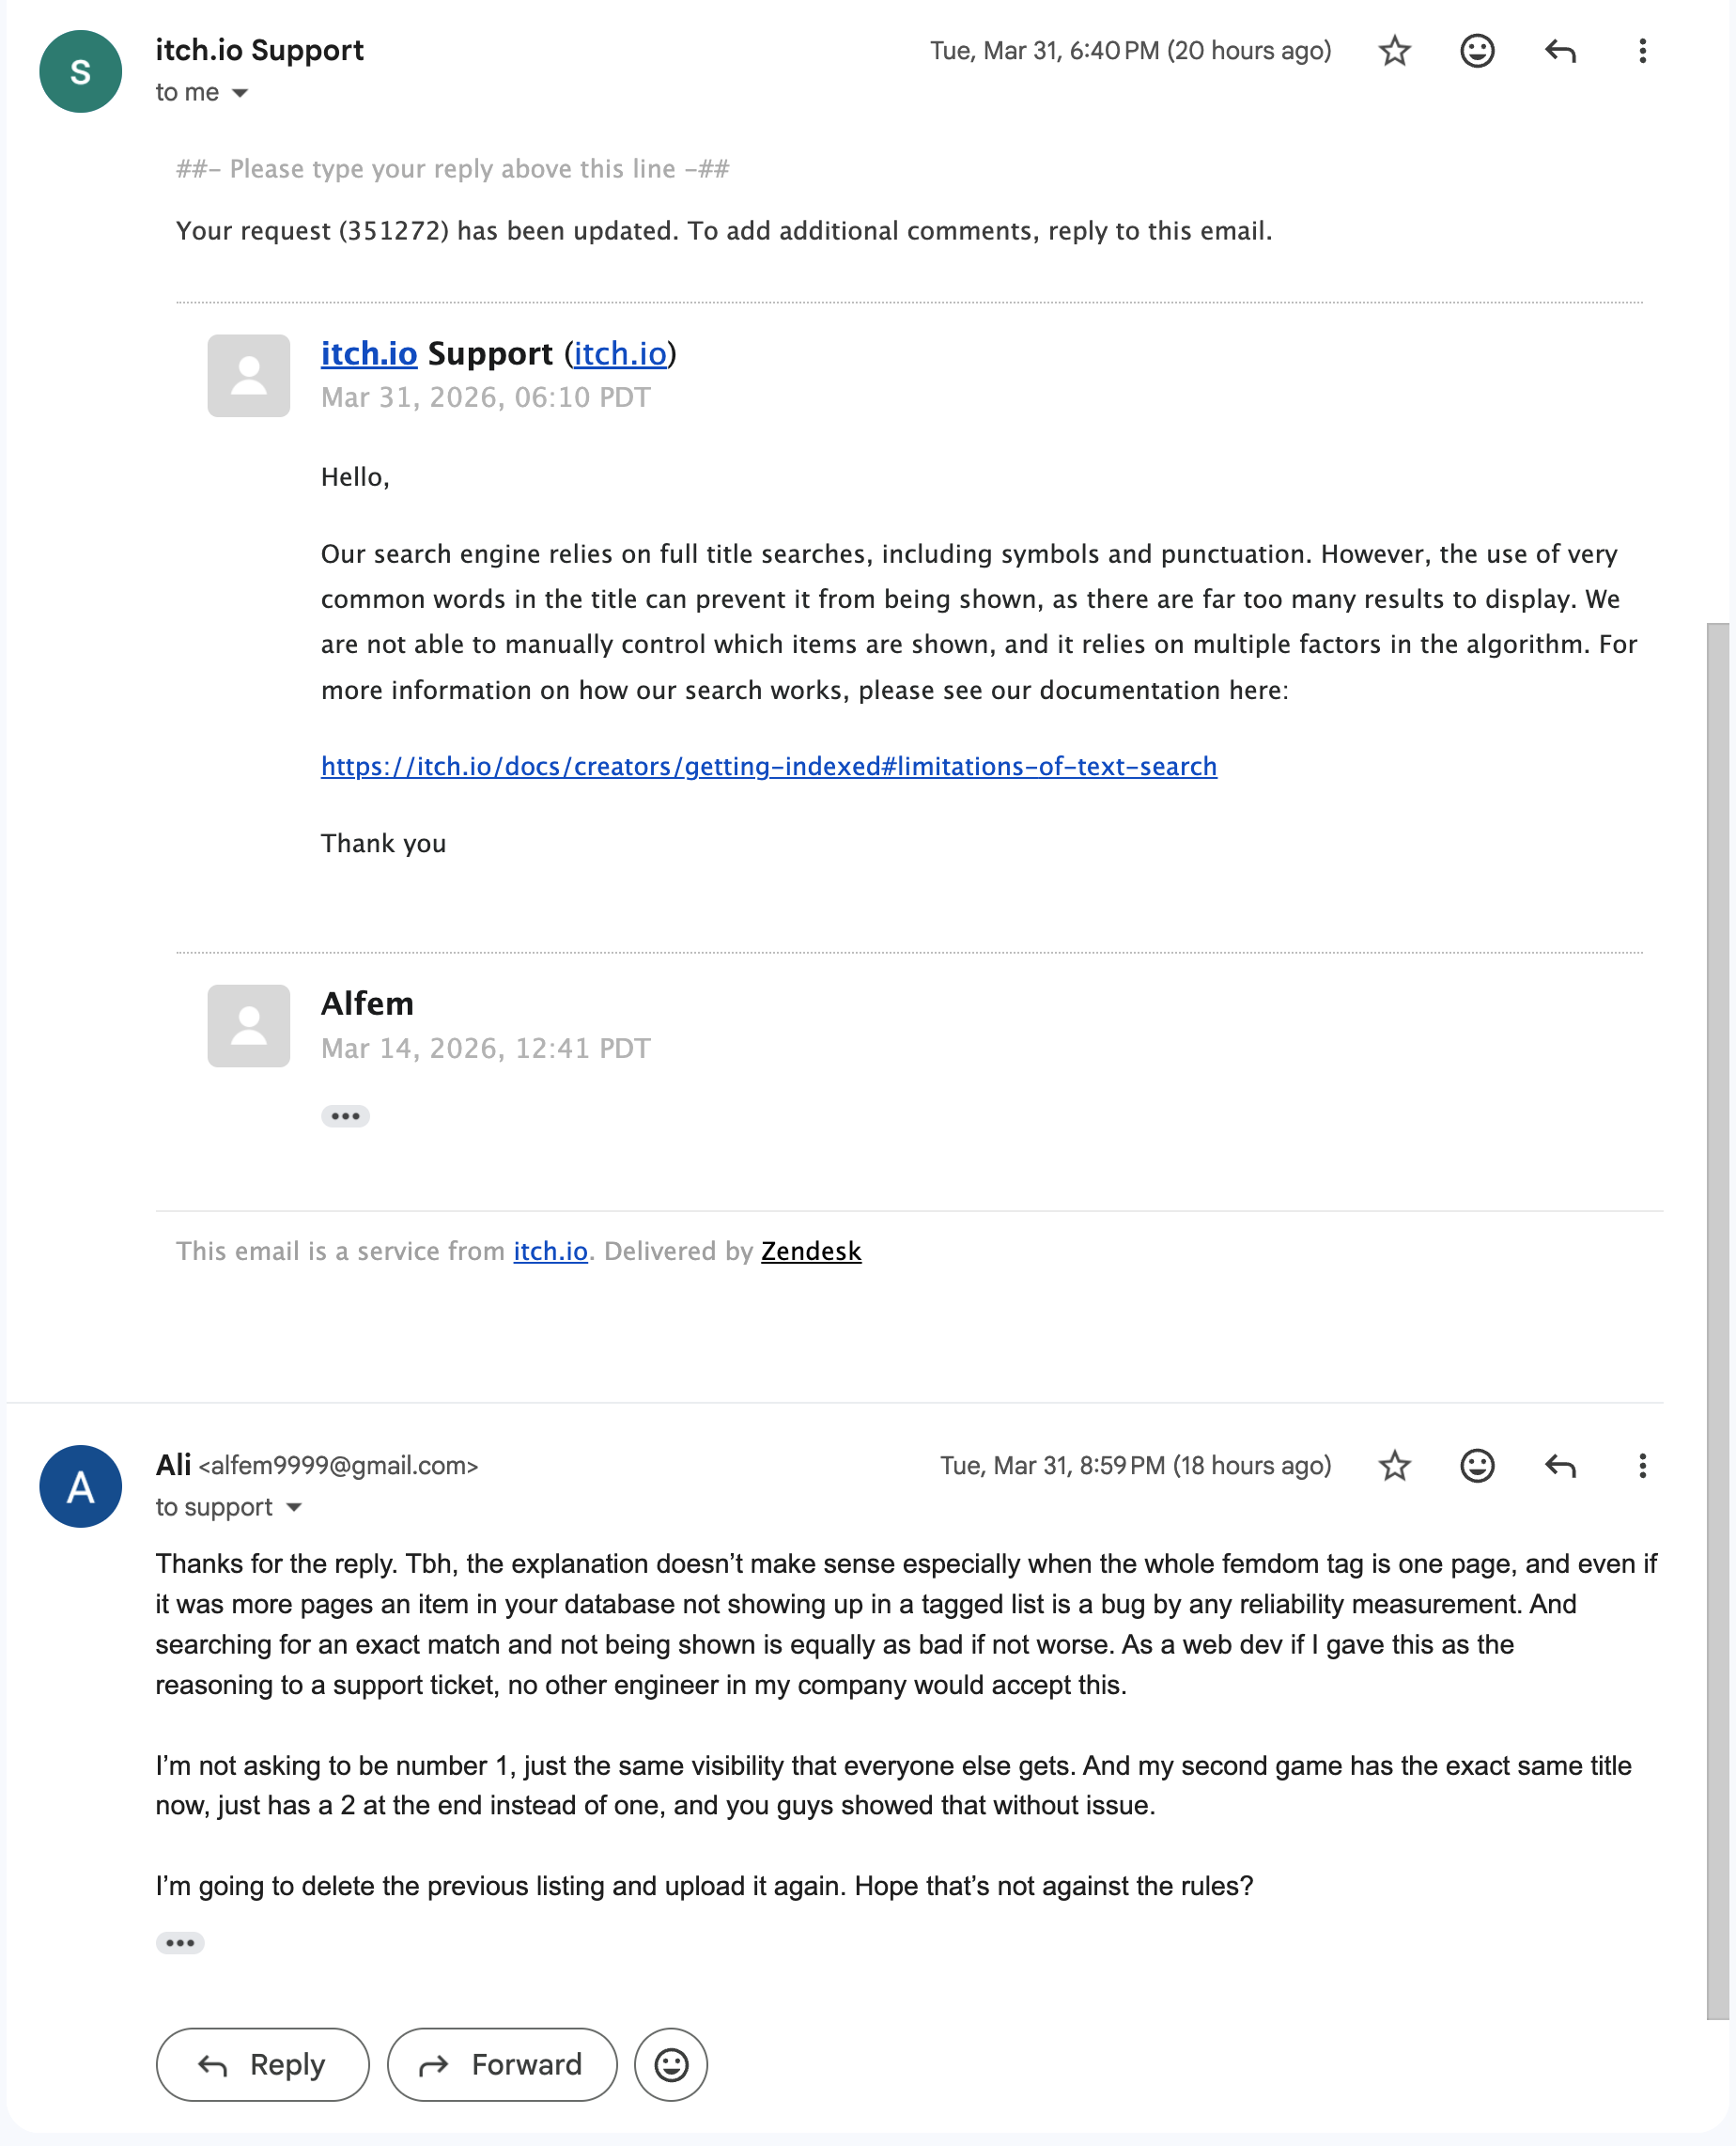The width and height of the screenshot is (1736, 2146).
Task: Add emoji reaction to itch.io Support message
Action: click(1476, 51)
